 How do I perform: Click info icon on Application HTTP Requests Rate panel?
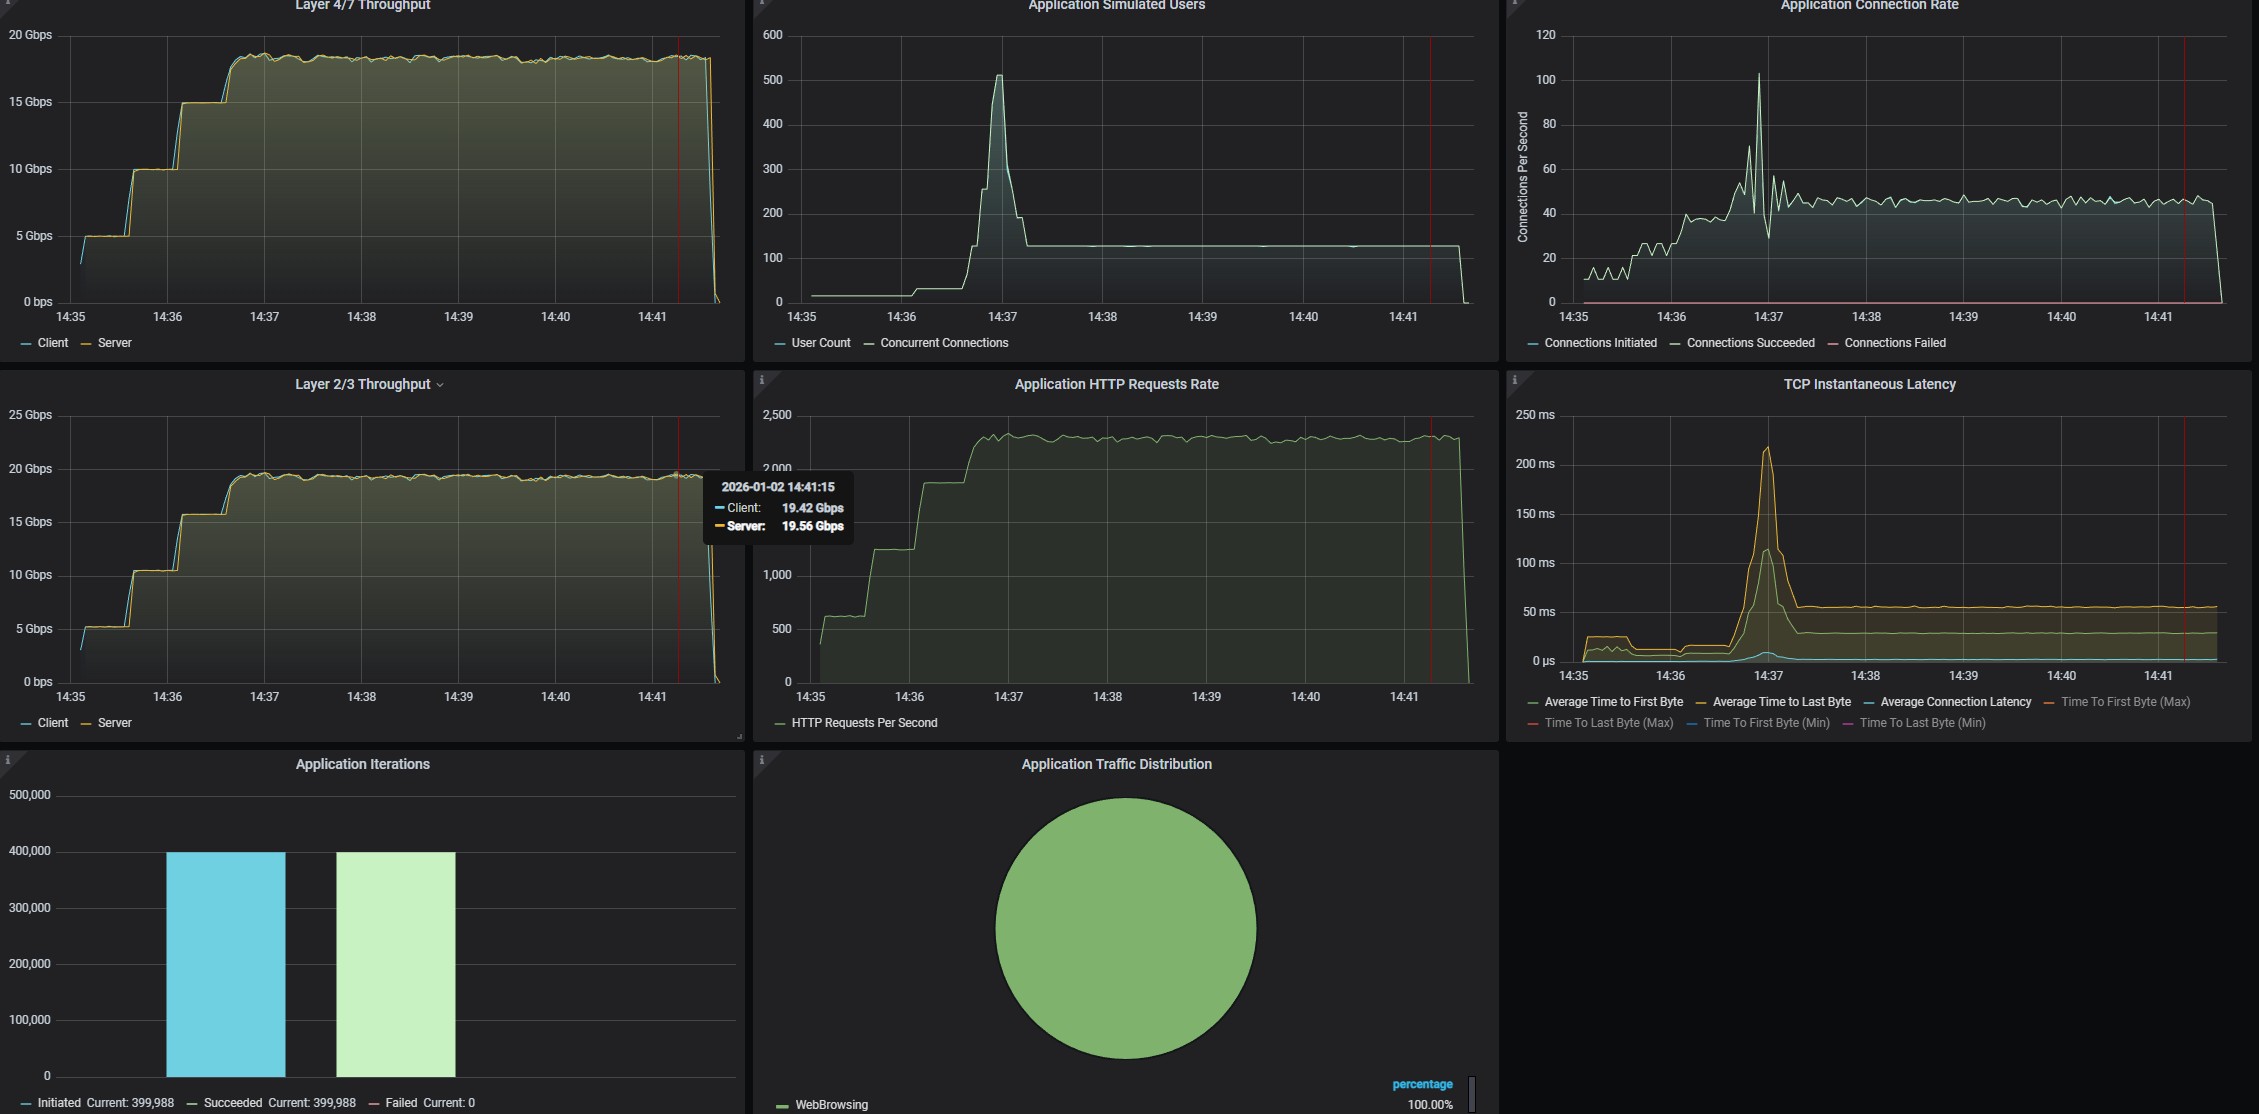point(762,380)
